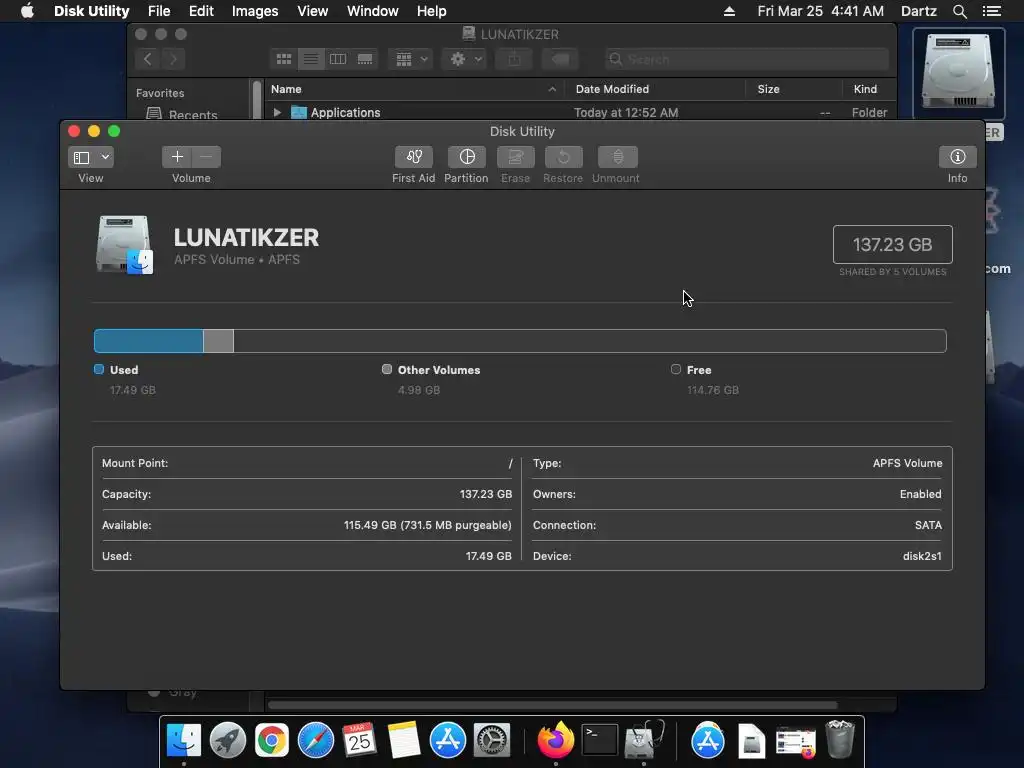Click the Restore toolbar icon
The height and width of the screenshot is (768, 1024).
tap(563, 157)
